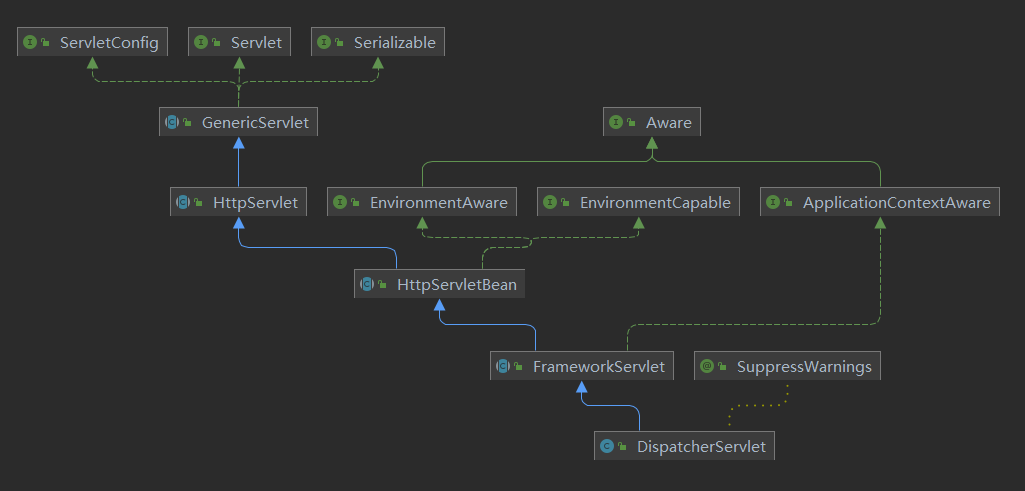The height and width of the screenshot is (491, 1025).
Task: Click the public visibility lock icon on SuppressWarnings
Action: [x=722, y=367]
